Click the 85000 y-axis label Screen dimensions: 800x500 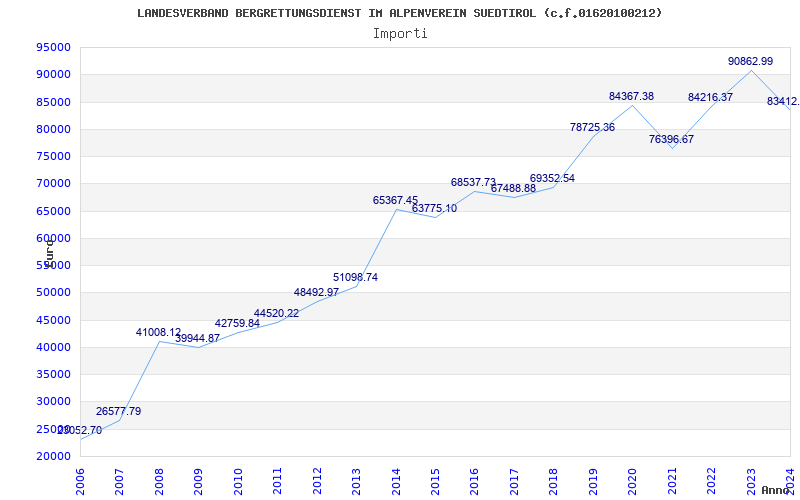(x=53, y=102)
